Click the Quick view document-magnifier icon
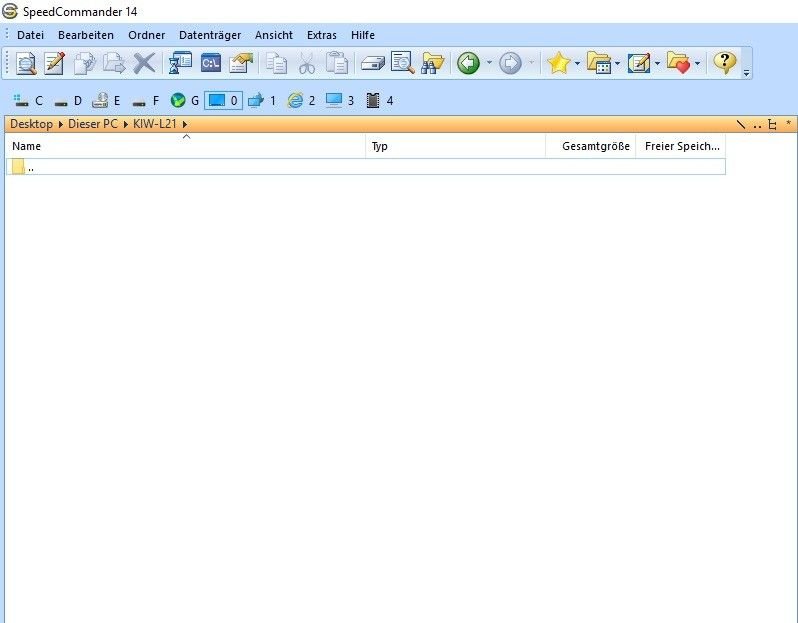 (403, 63)
